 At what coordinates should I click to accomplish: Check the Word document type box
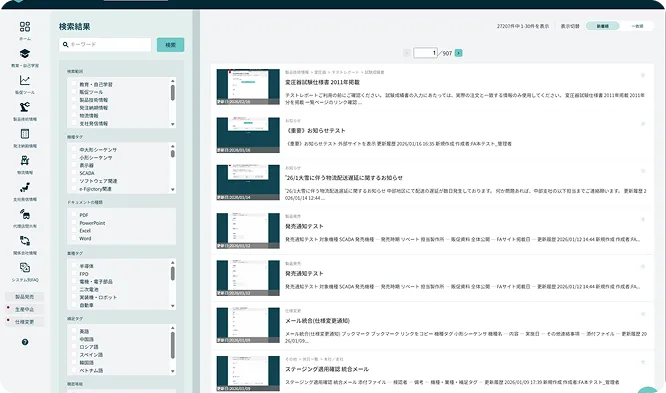pos(74,238)
